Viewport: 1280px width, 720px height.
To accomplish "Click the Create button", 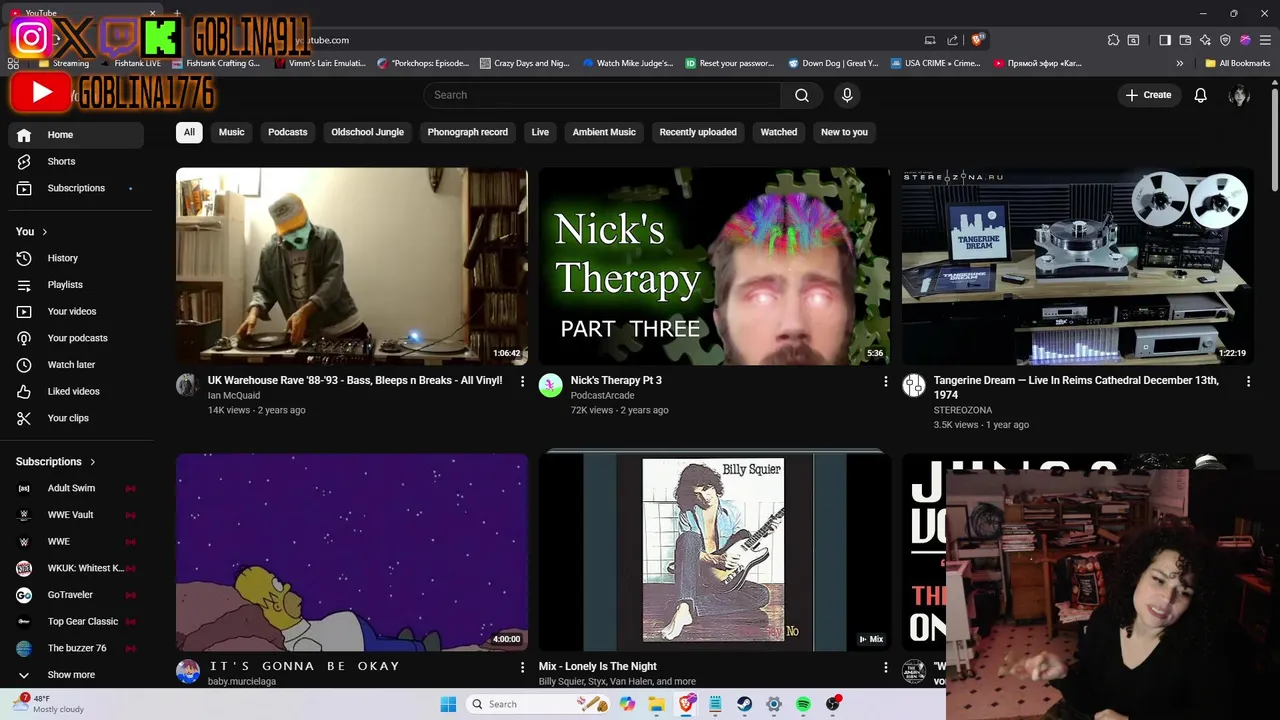I will pyautogui.click(x=1148, y=95).
